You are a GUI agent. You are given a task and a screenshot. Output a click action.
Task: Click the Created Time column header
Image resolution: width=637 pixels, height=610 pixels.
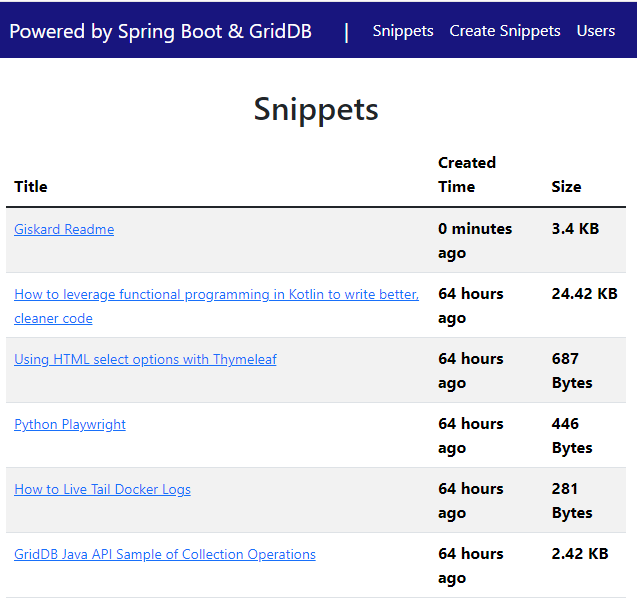click(467, 174)
